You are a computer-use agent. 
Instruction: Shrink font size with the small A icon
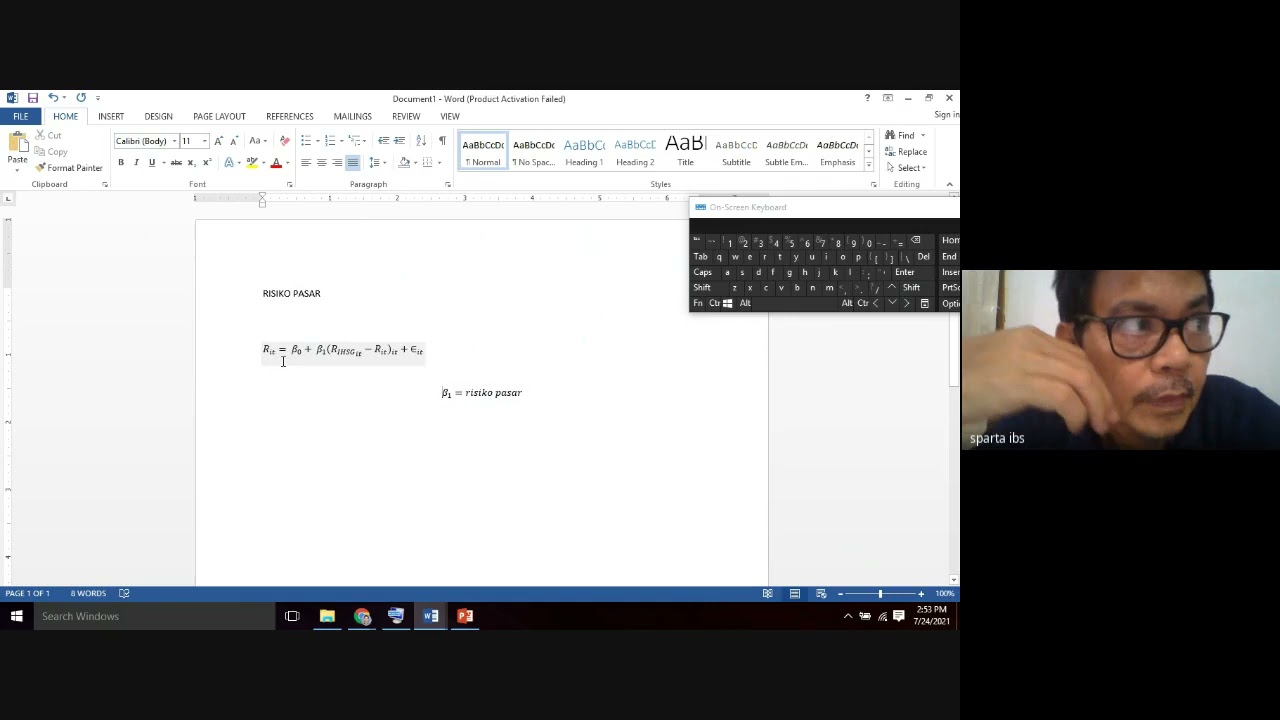233,141
